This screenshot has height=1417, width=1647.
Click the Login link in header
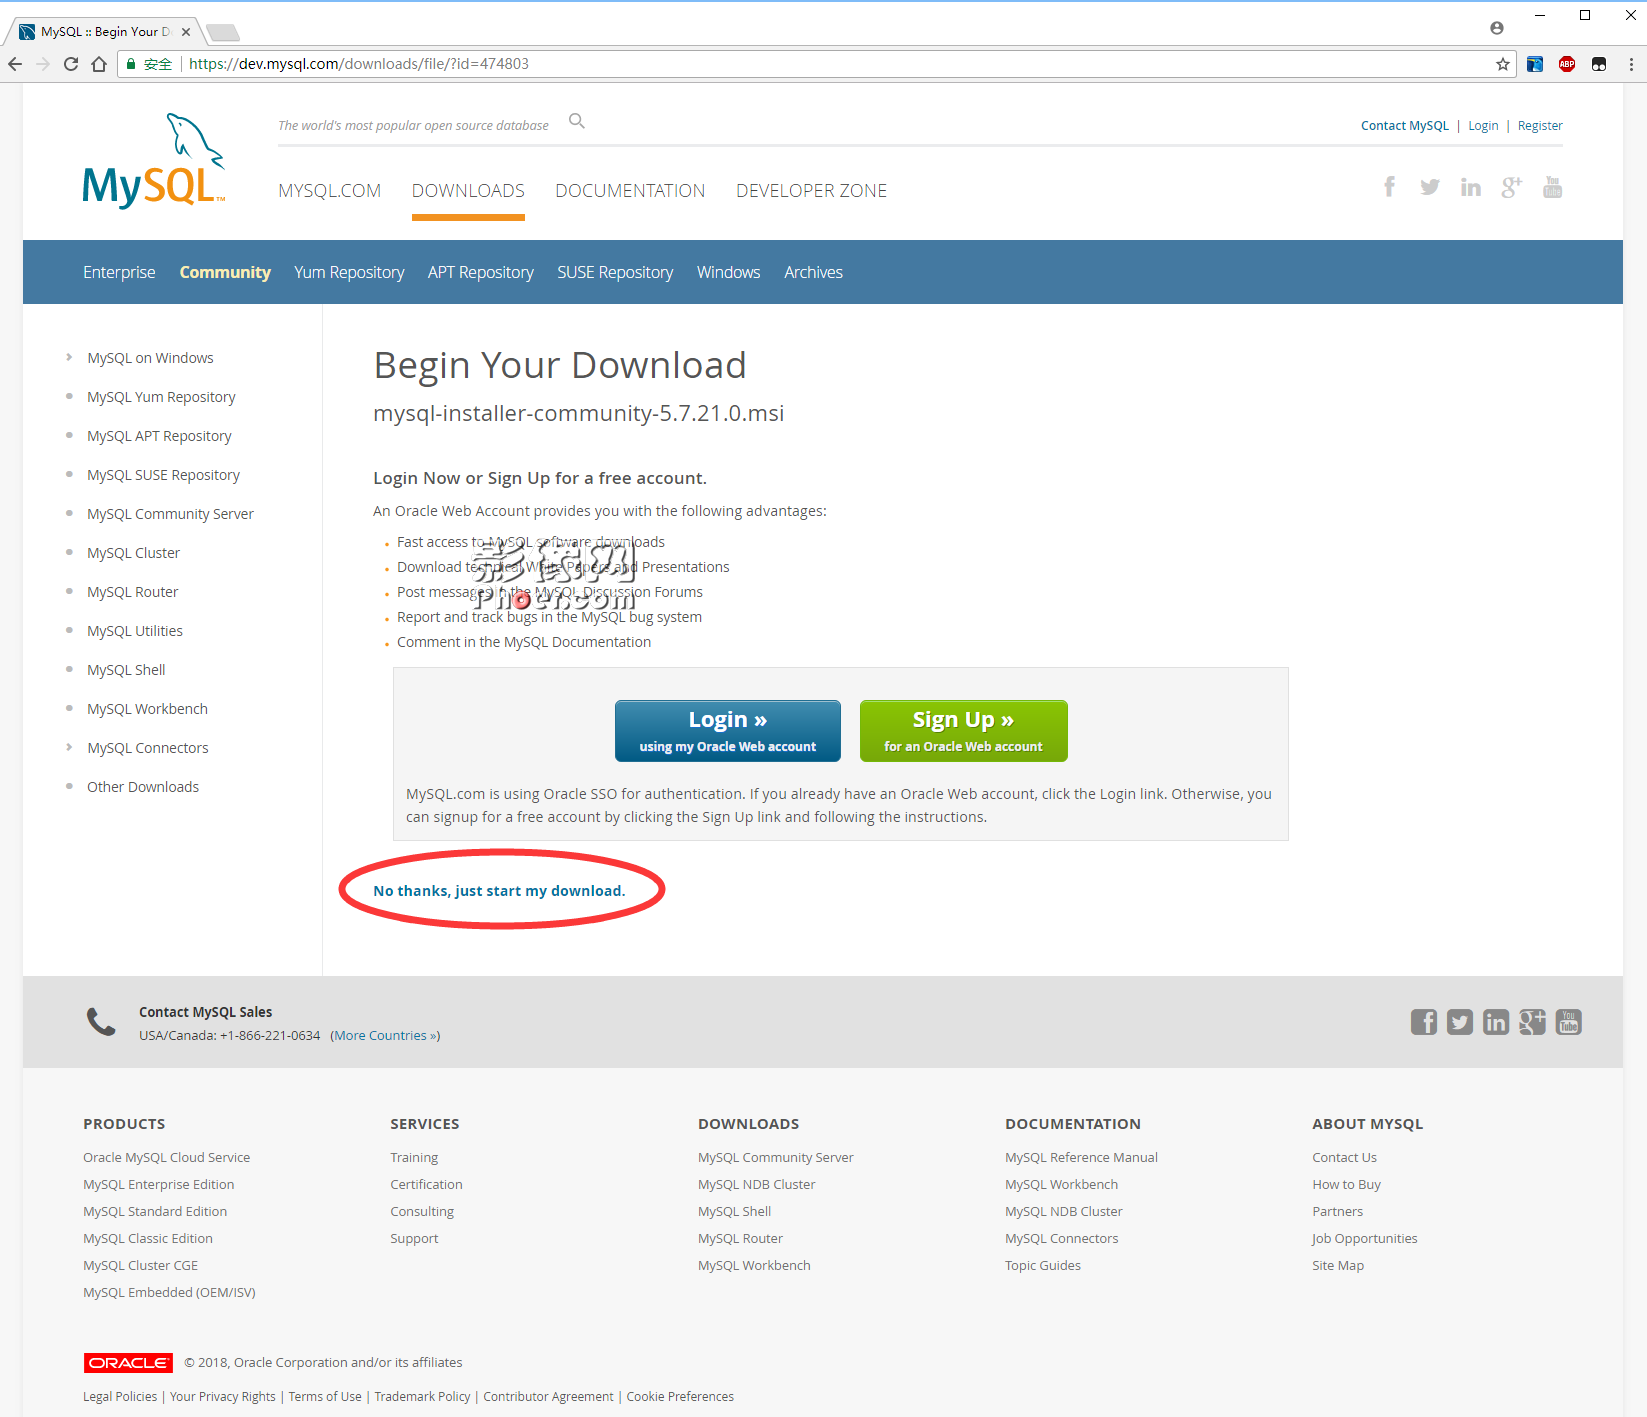(x=1483, y=126)
